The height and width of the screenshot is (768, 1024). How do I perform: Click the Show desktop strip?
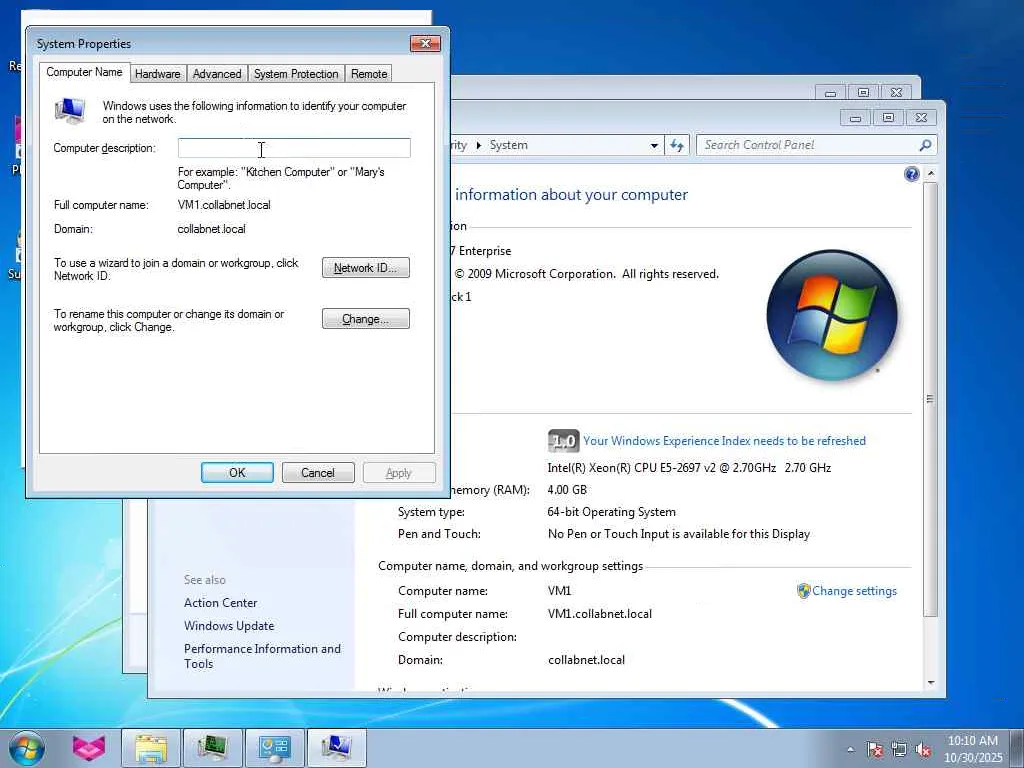[x=1017, y=748]
